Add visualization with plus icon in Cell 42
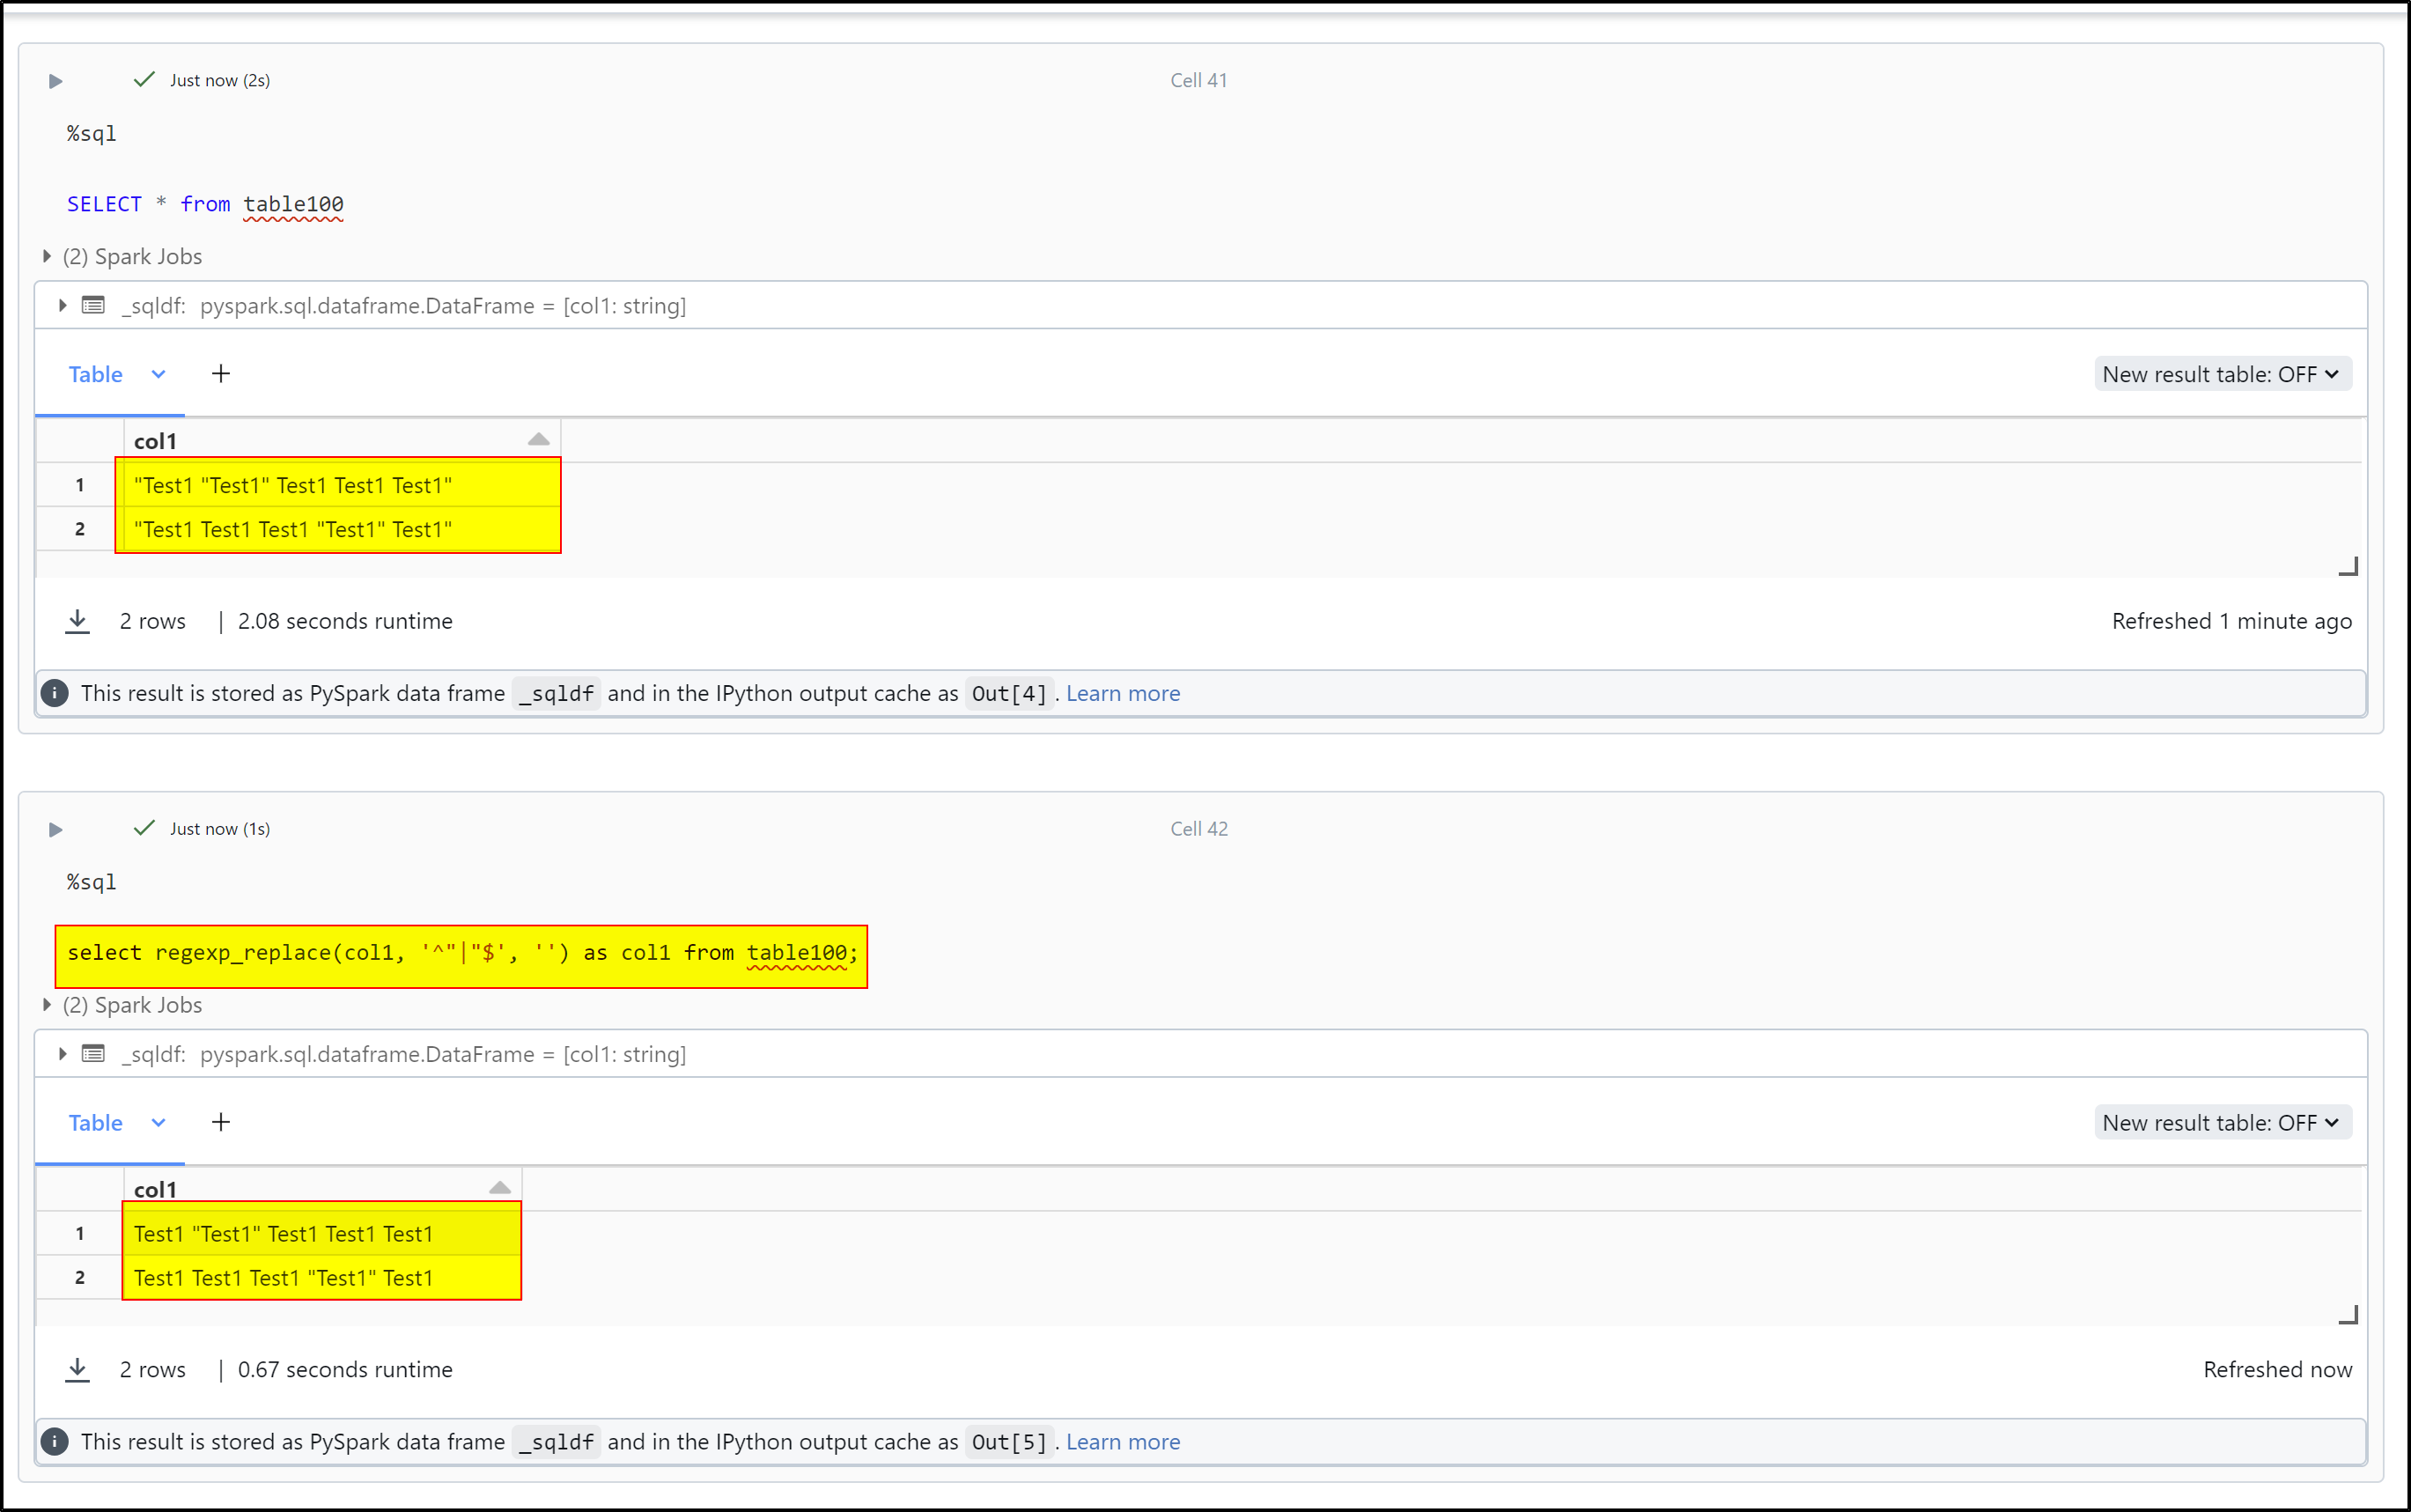 [221, 1122]
